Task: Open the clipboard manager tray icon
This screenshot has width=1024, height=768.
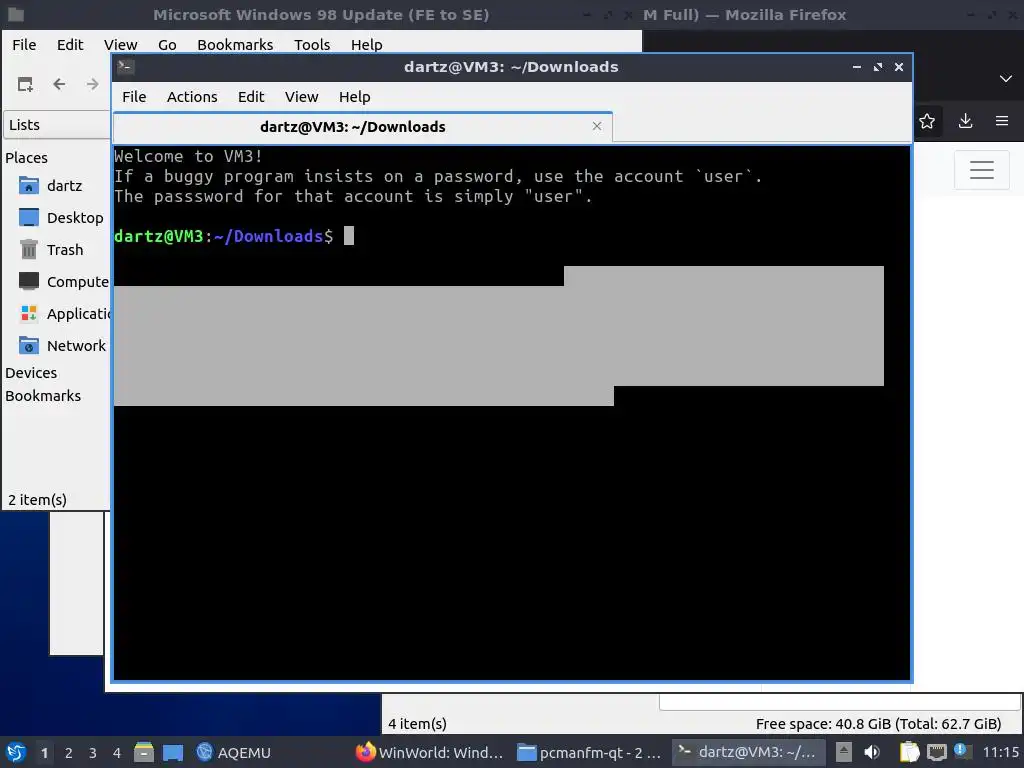Action: pos(909,752)
